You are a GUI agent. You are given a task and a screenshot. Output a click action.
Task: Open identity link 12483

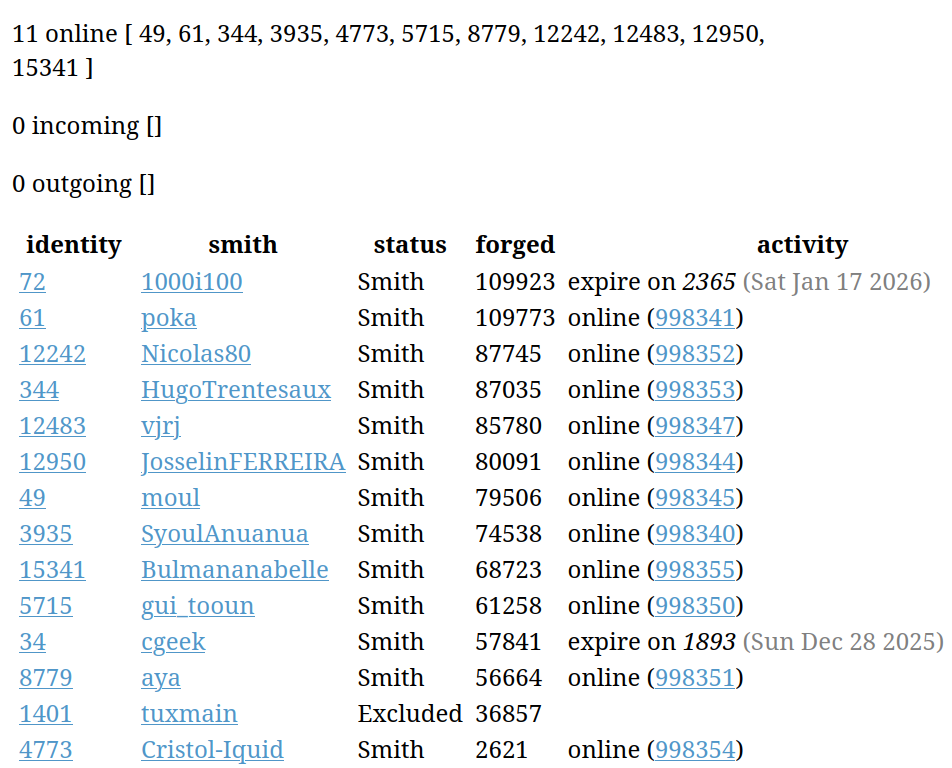52,426
